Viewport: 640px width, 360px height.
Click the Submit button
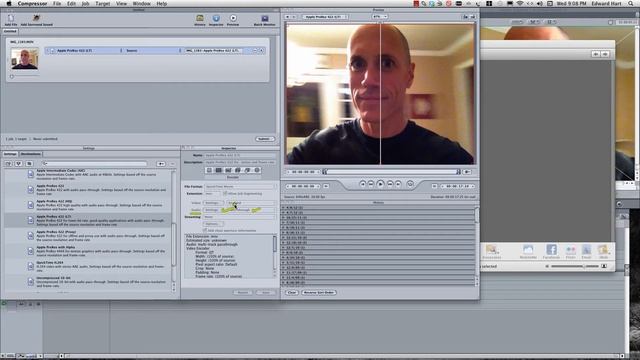point(265,139)
